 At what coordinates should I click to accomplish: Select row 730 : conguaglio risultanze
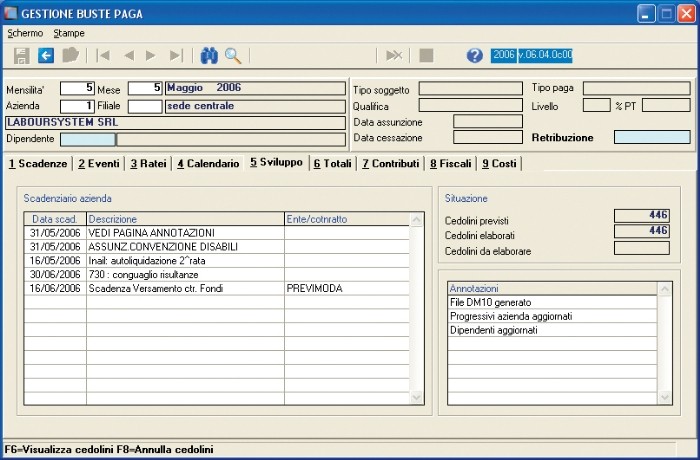217,274
